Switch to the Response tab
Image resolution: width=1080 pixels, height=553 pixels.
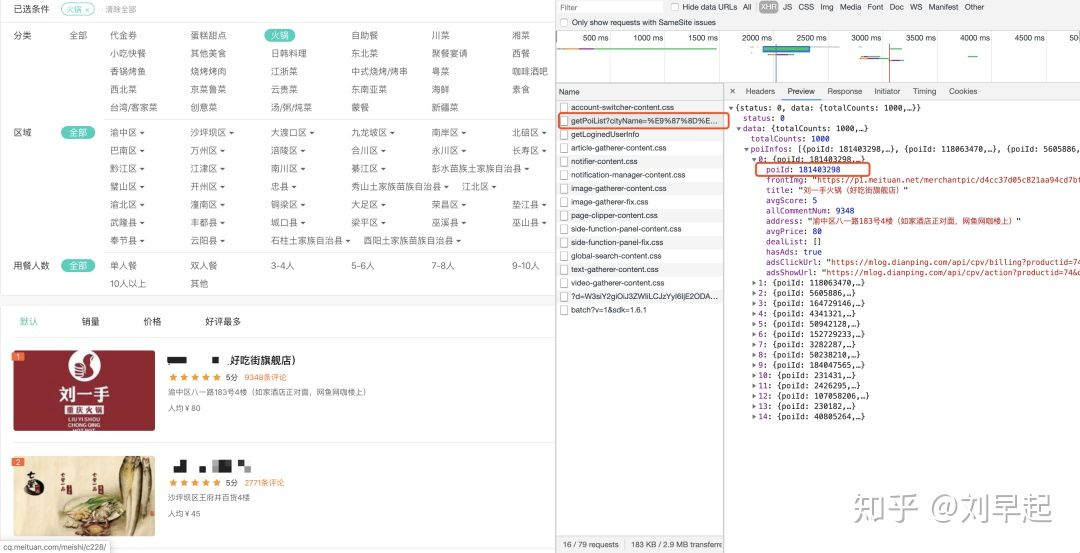(844, 91)
